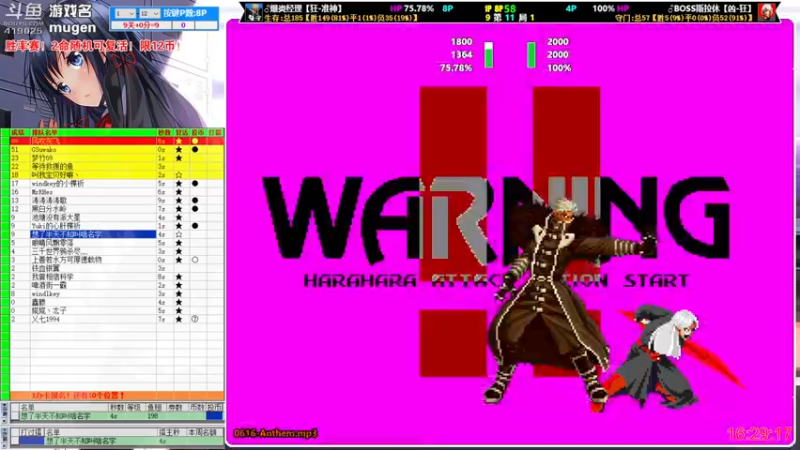Click the value 198 in bottom panel
This screenshot has height=450, width=800.
click(x=152, y=416)
